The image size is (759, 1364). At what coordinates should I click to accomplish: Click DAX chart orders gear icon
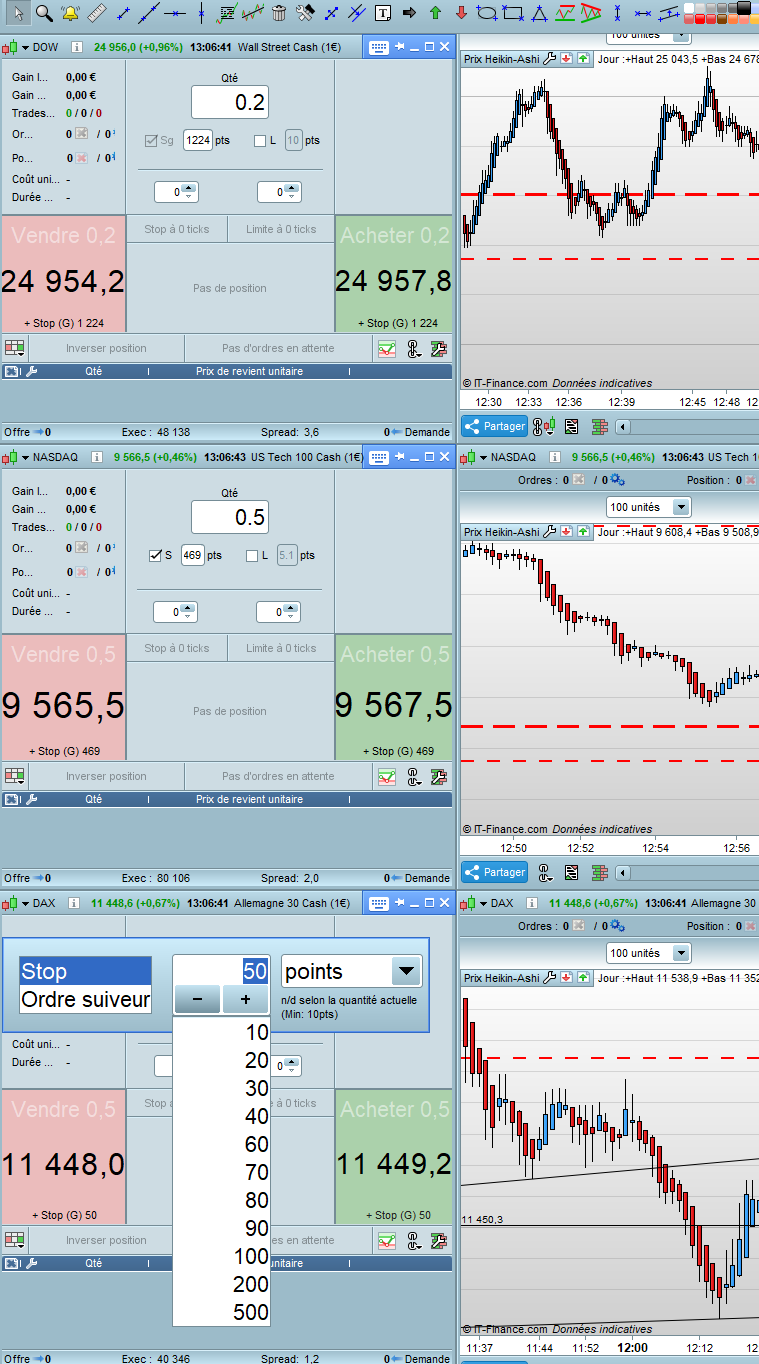click(617, 926)
